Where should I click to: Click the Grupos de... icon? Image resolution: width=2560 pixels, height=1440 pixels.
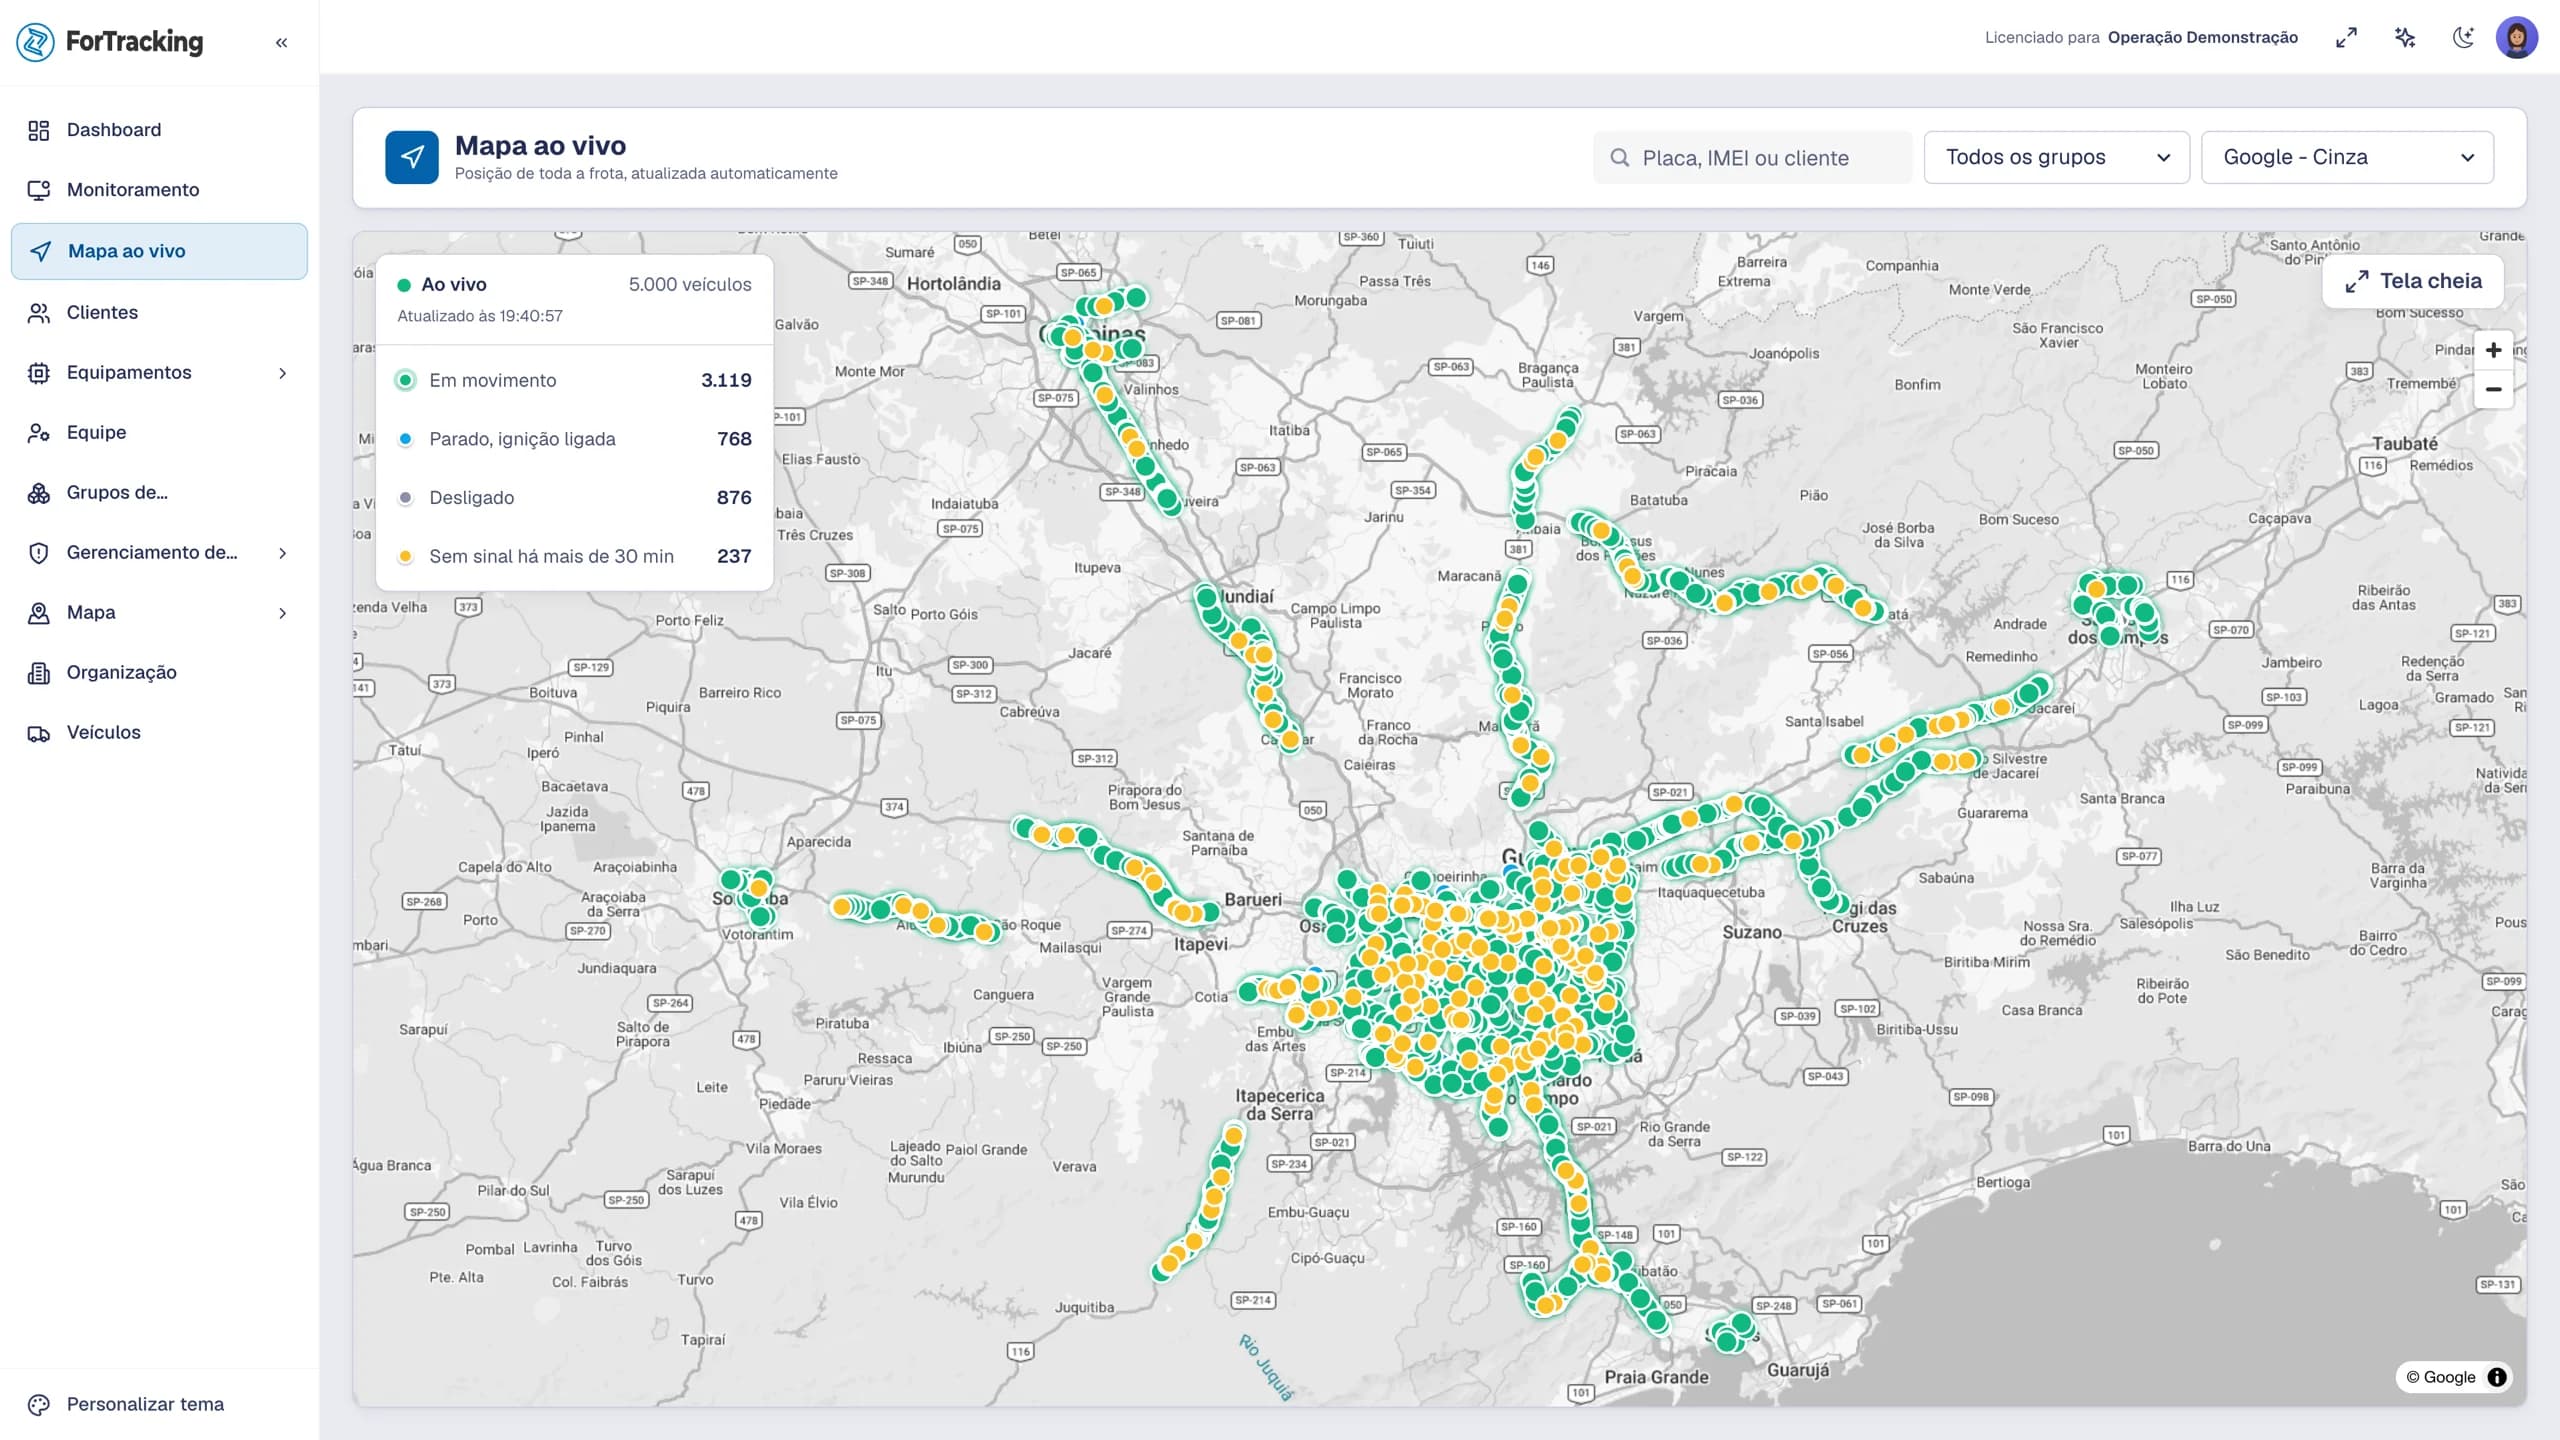(x=39, y=493)
